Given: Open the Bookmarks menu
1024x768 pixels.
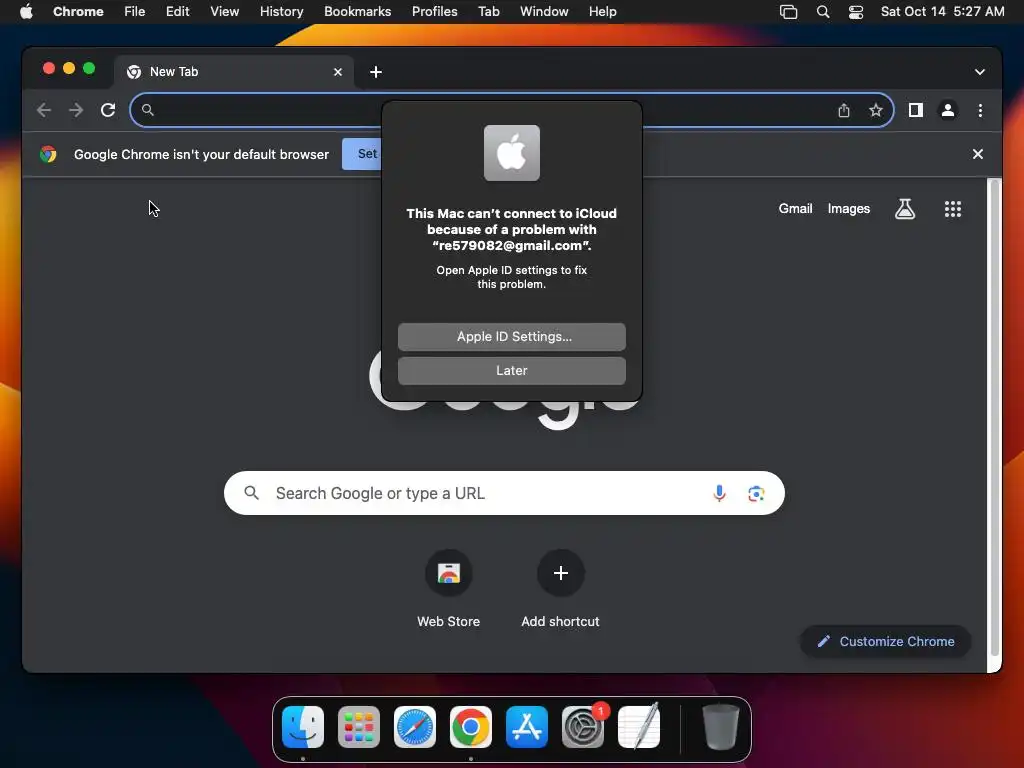Looking at the screenshot, I should [357, 11].
